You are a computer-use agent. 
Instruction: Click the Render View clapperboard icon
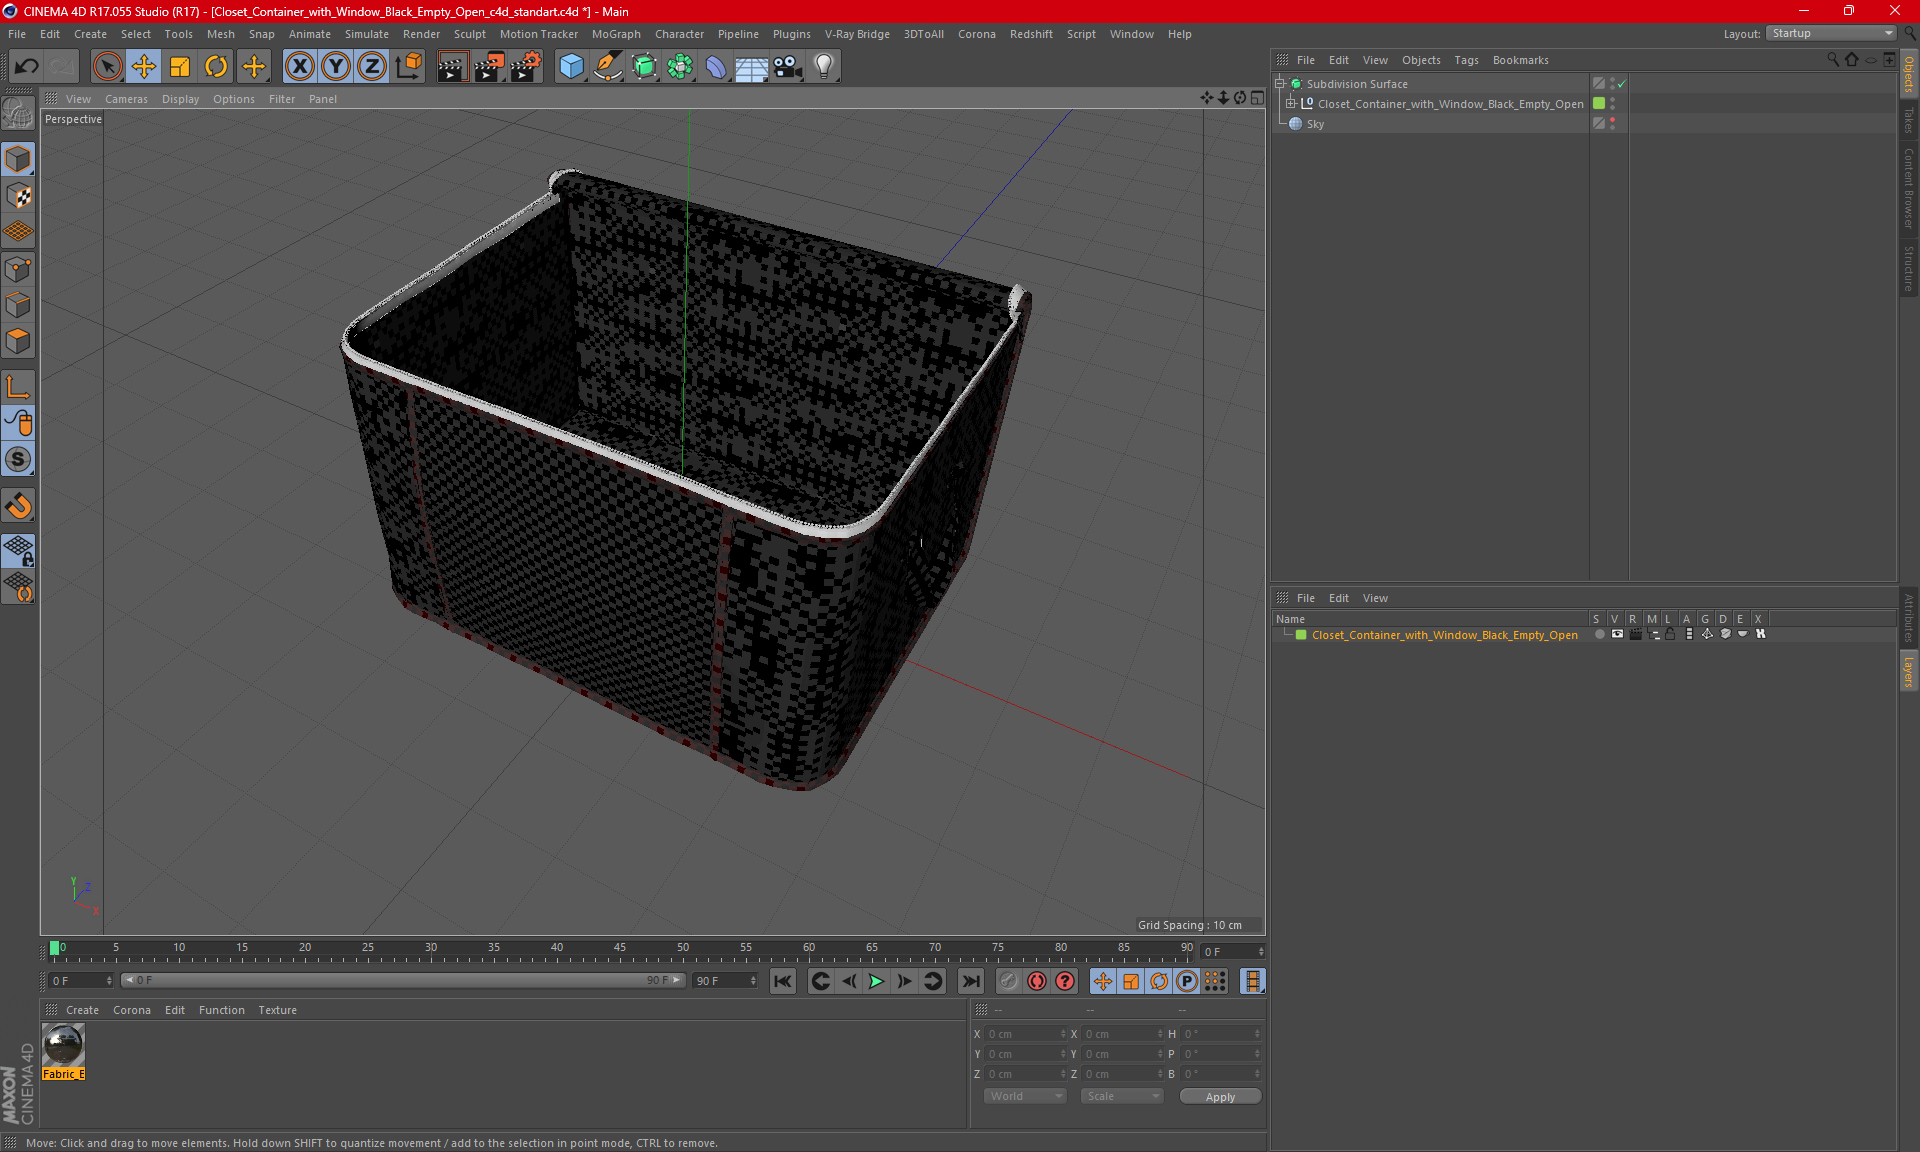coord(452,67)
